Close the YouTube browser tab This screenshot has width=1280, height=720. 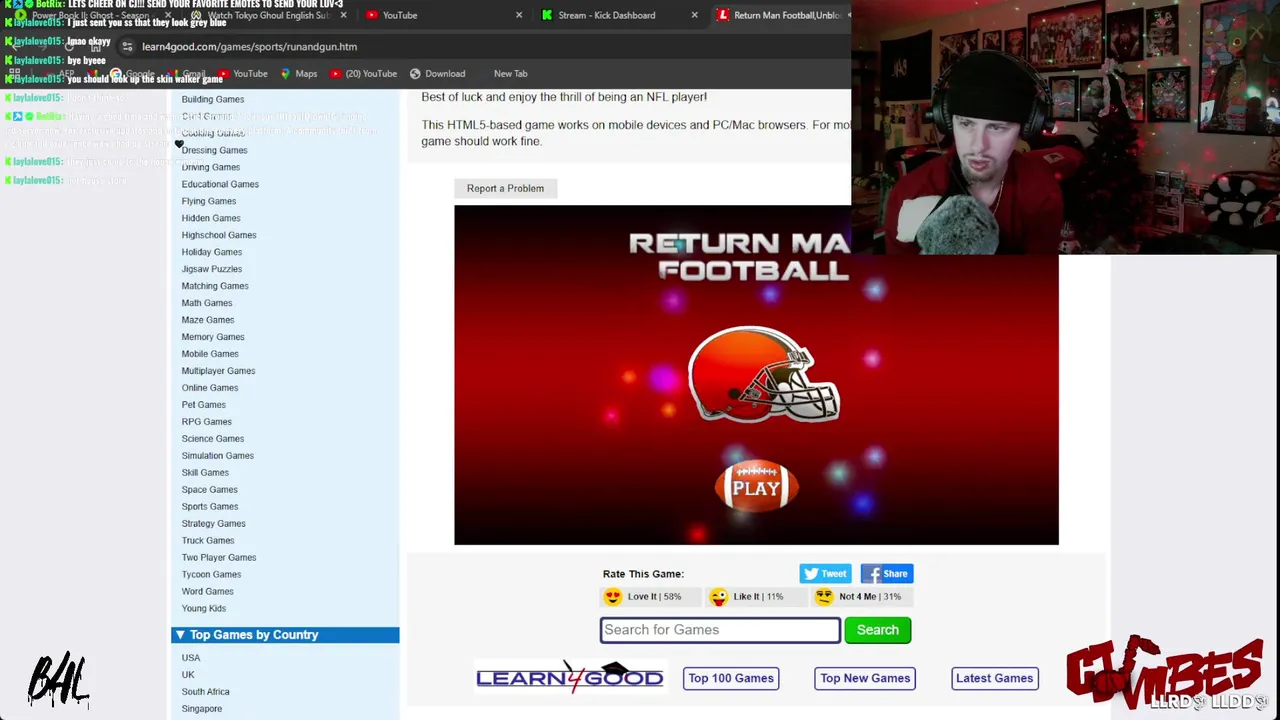[x=519, y=15]
